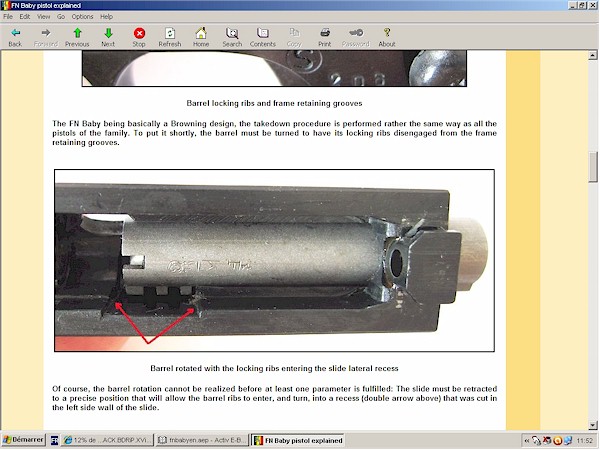
Task: Switch to the '12% de ...ACK.BDRP.XVI' taskbar window
Action: pos(108,440)
